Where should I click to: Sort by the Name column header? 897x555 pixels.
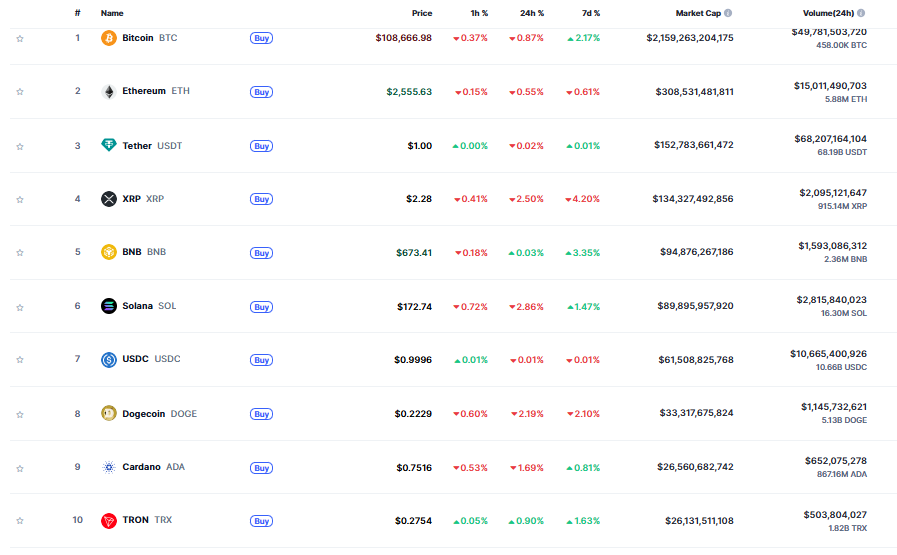(112, 13)
